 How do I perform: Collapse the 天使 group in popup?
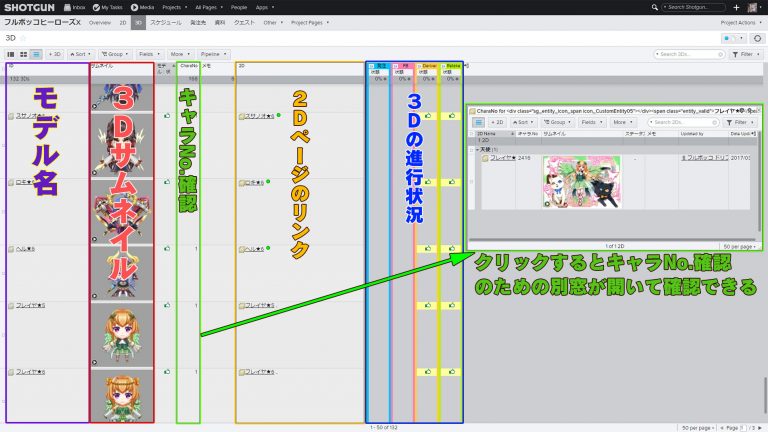(x=474, y=148)
